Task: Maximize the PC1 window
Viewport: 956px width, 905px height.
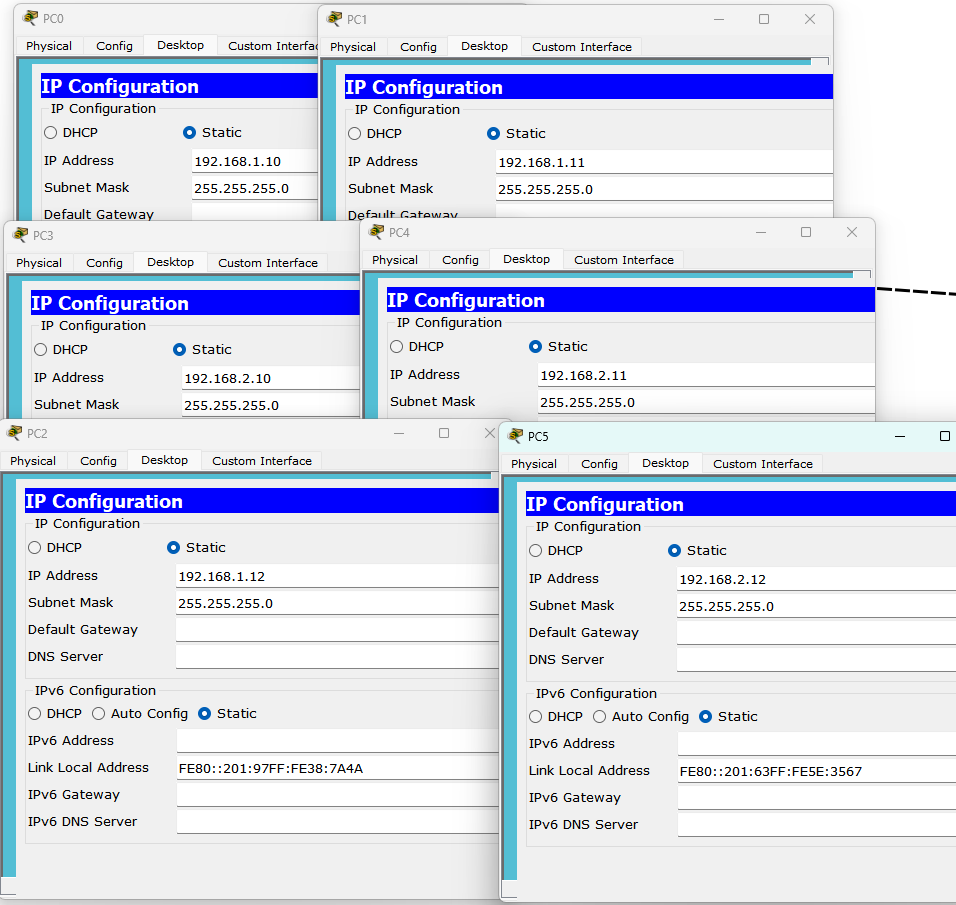Action: tap(764, 19)
